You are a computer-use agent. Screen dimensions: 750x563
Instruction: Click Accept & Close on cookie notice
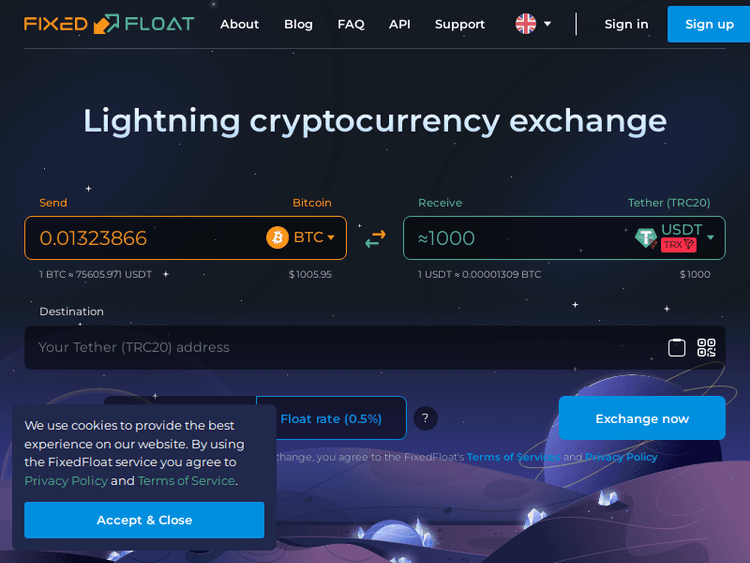[x=144, y=520]
